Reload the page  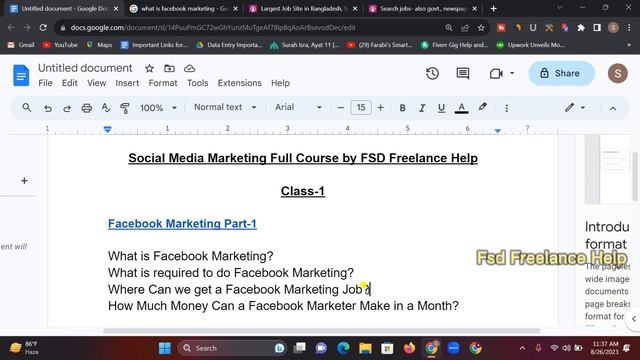[x=43, y=27]
